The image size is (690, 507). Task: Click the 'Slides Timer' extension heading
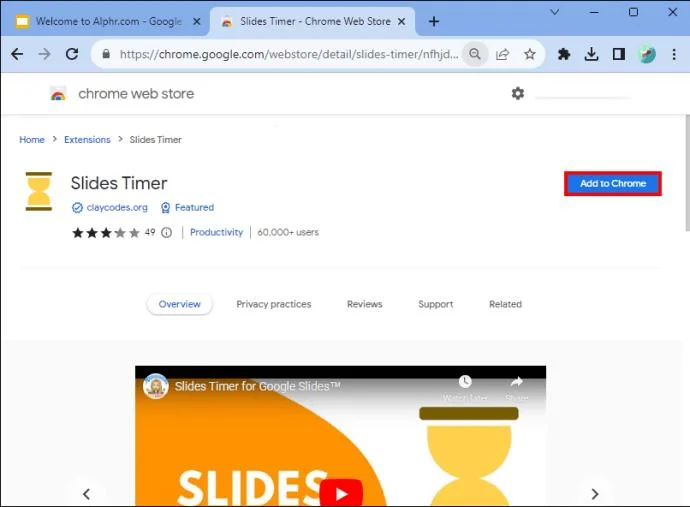119,183
